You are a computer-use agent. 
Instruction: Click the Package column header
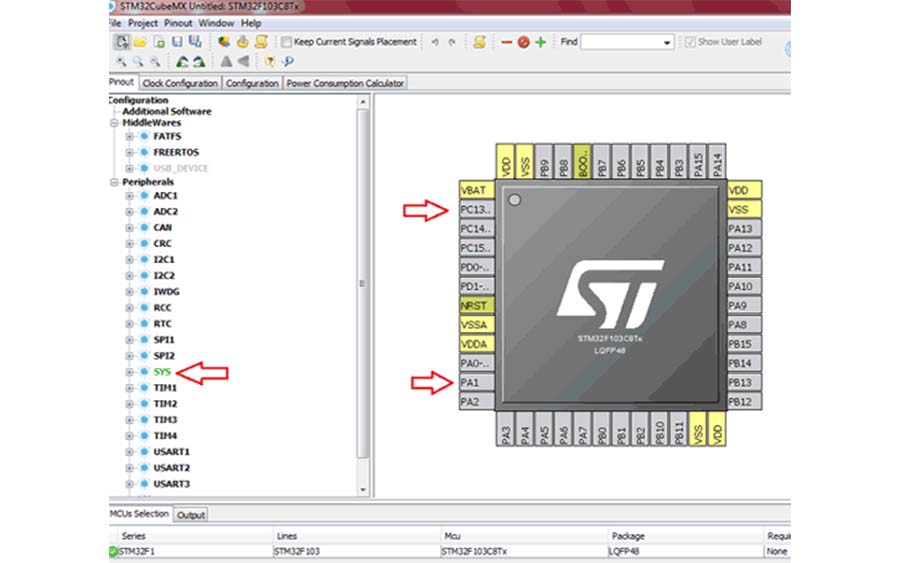tap(628, 536)
